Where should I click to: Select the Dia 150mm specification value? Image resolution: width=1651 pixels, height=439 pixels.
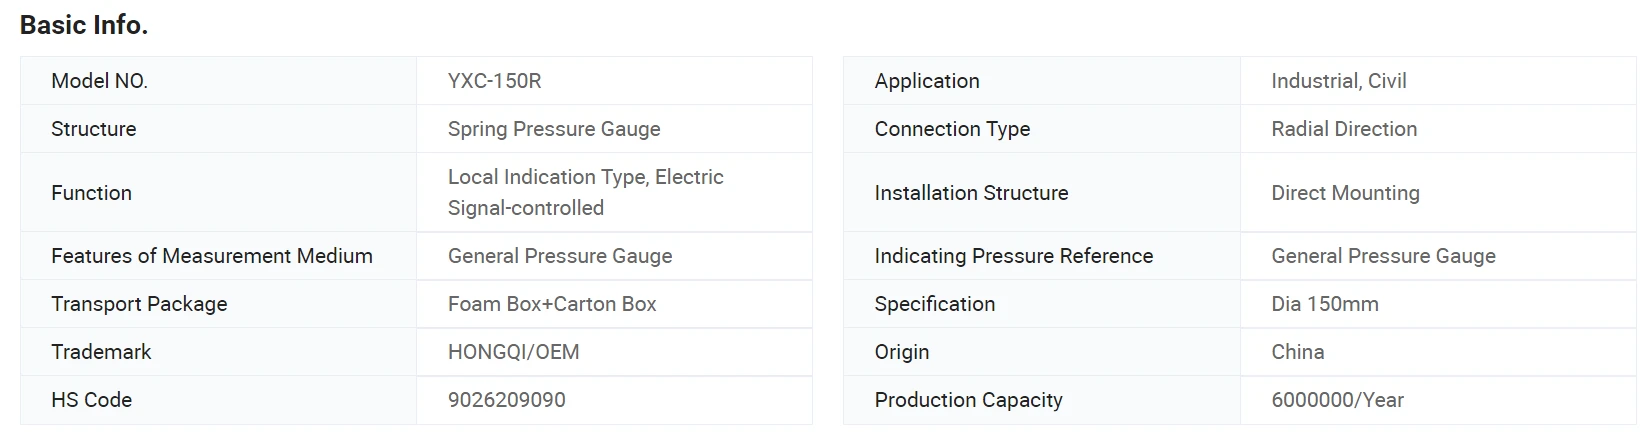point(1324,304)
